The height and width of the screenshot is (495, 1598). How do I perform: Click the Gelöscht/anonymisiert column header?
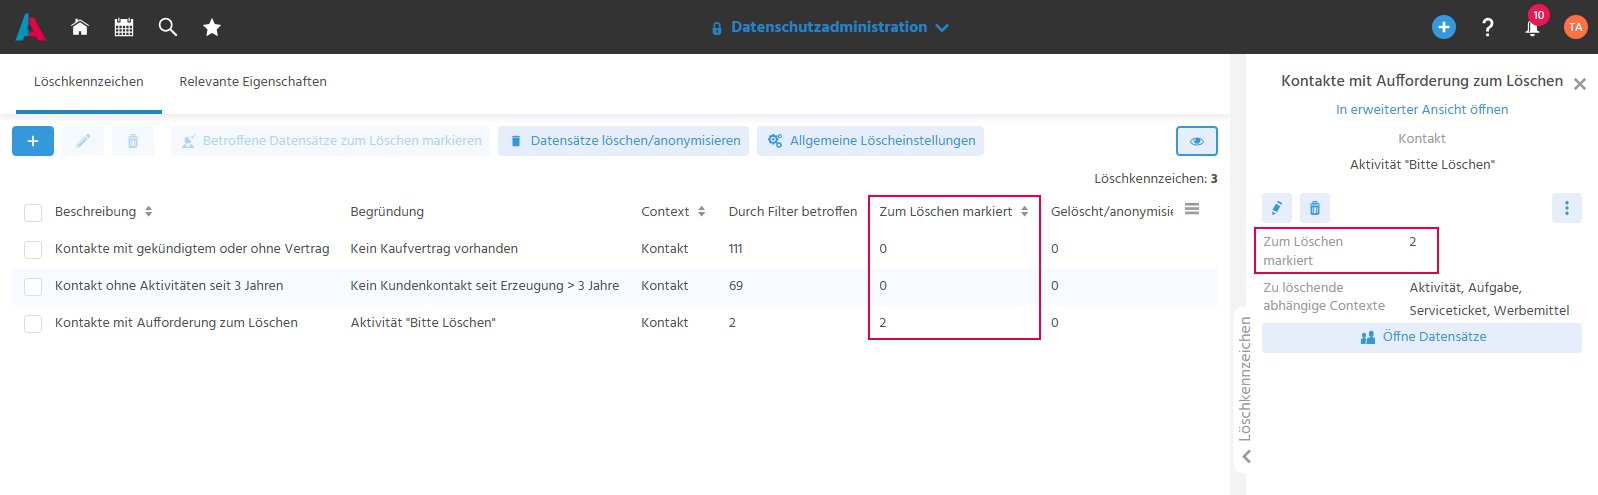(x=1112, y=211)
